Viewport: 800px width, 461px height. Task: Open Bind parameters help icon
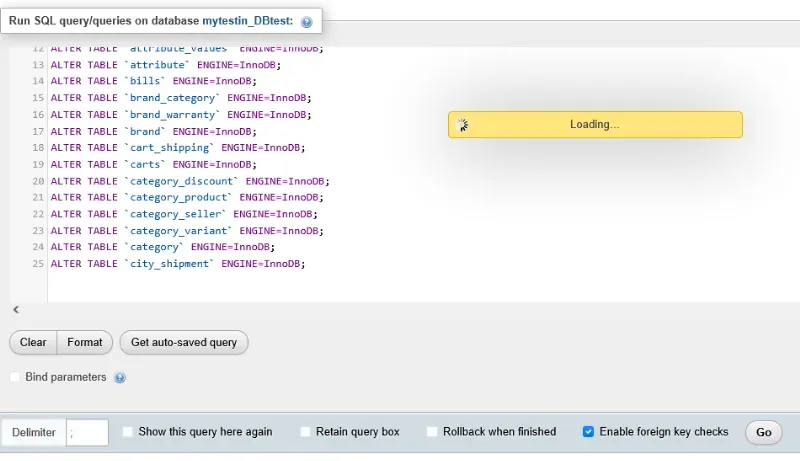click(120, 378)
